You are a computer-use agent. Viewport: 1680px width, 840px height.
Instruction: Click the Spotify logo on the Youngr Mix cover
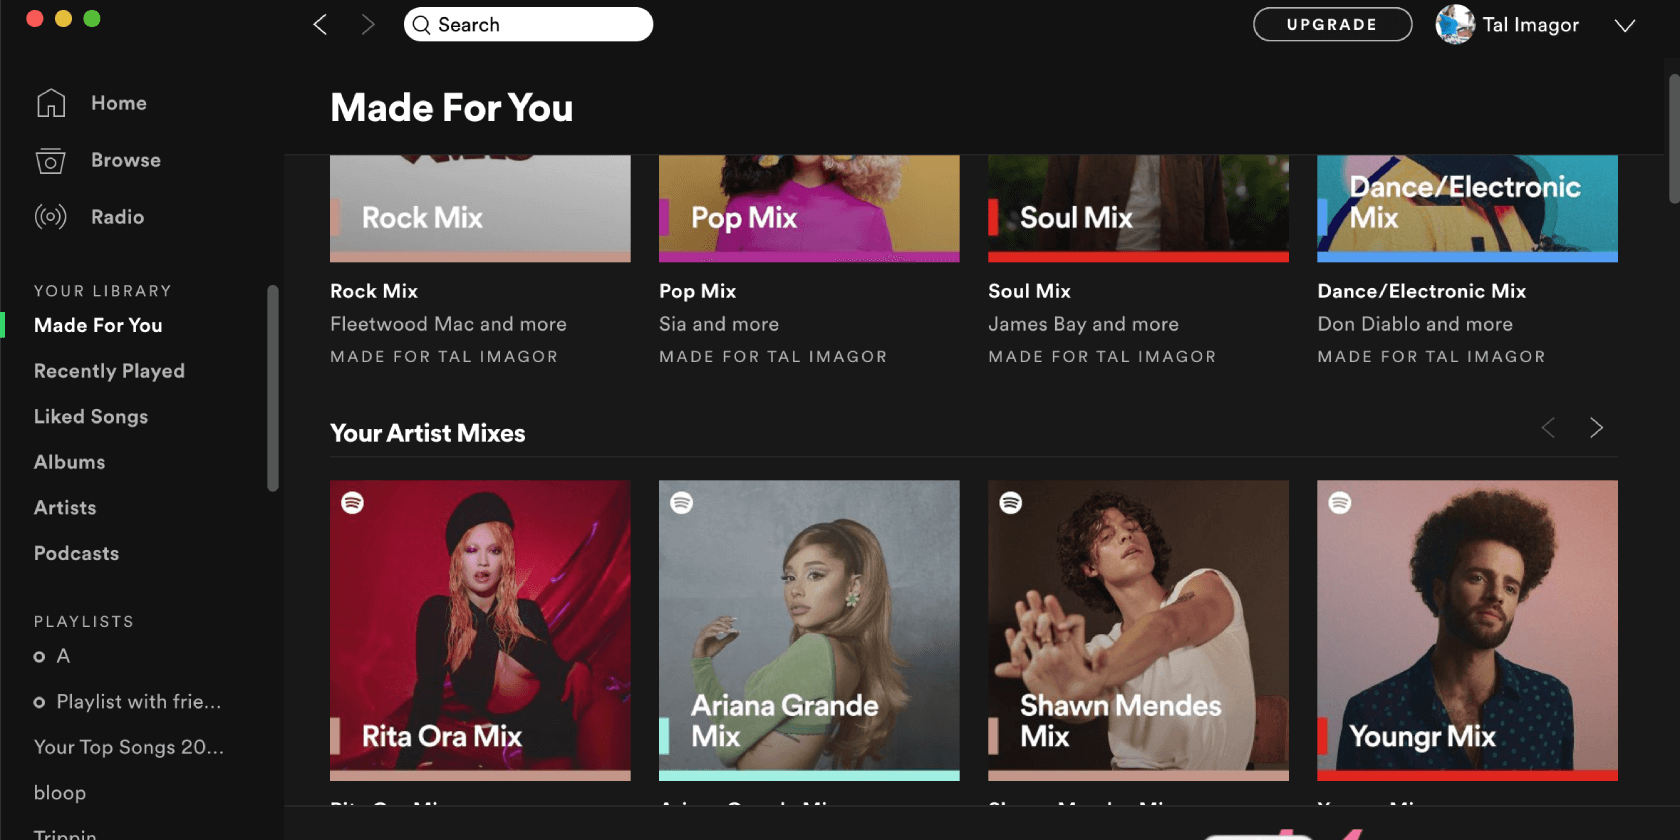(x=1339, y=503)
